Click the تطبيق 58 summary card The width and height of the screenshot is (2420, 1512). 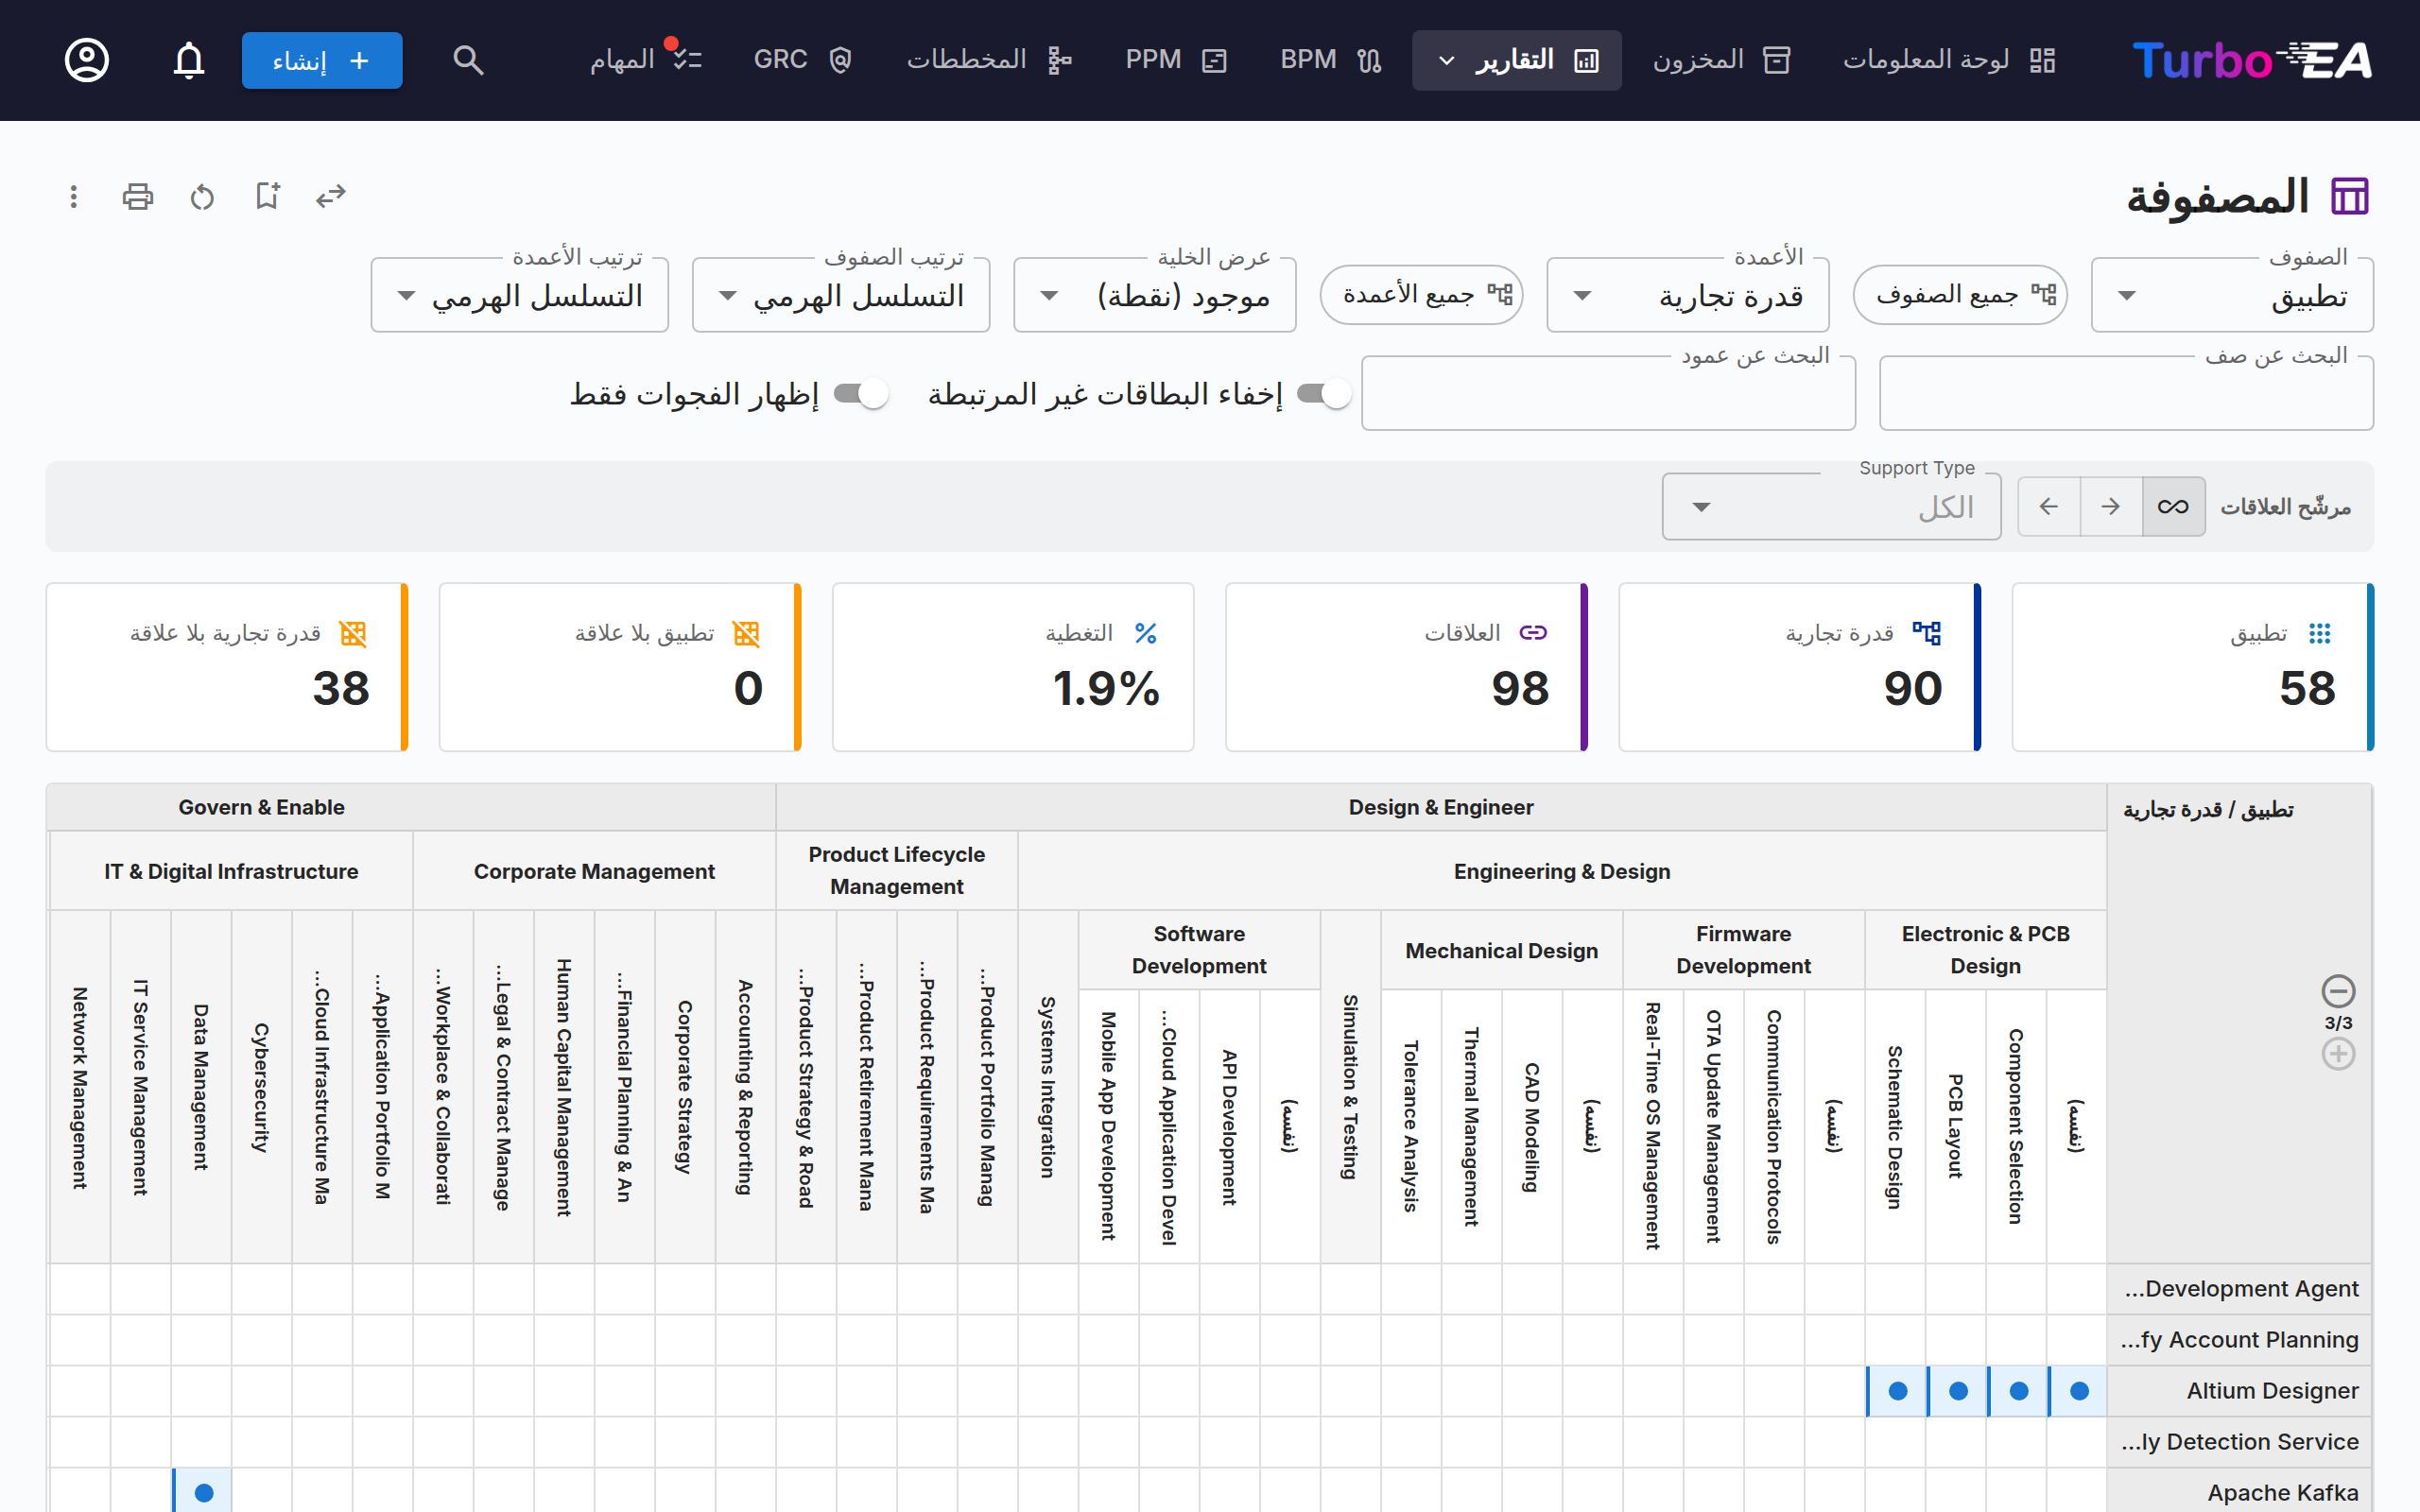[2193, 667]
